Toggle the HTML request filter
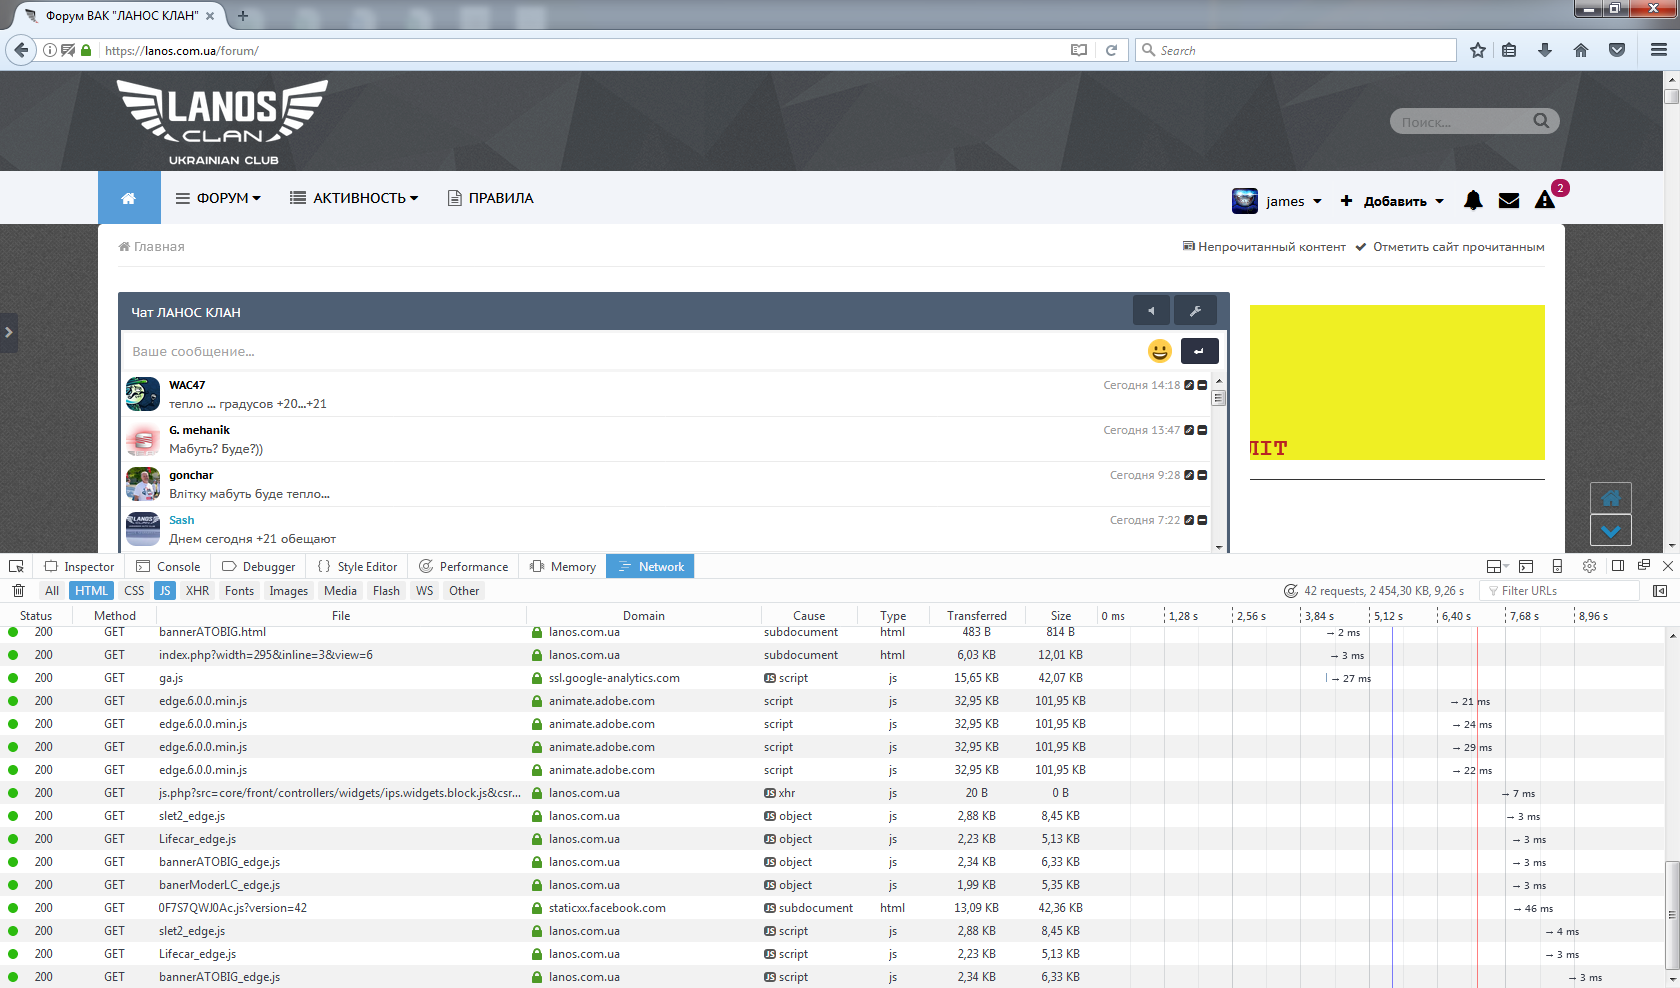 pos(91,591)
